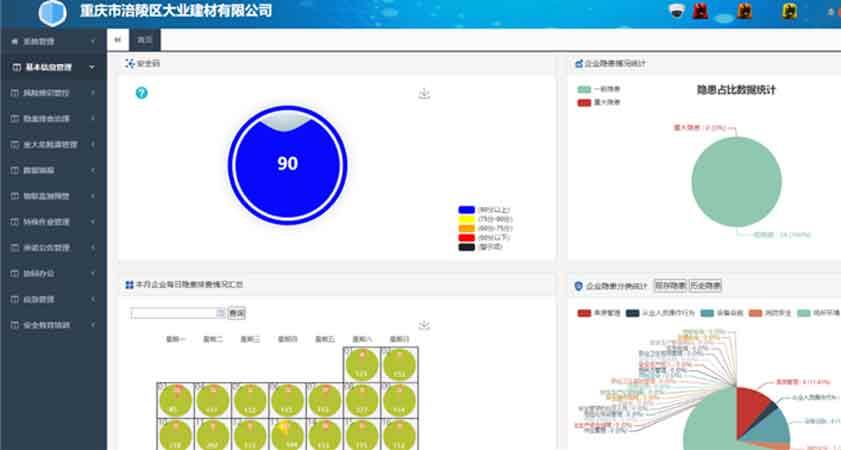Download the safety code gauge chart
The width and height of the screenshot is (841, 450).
pos(424,94)
